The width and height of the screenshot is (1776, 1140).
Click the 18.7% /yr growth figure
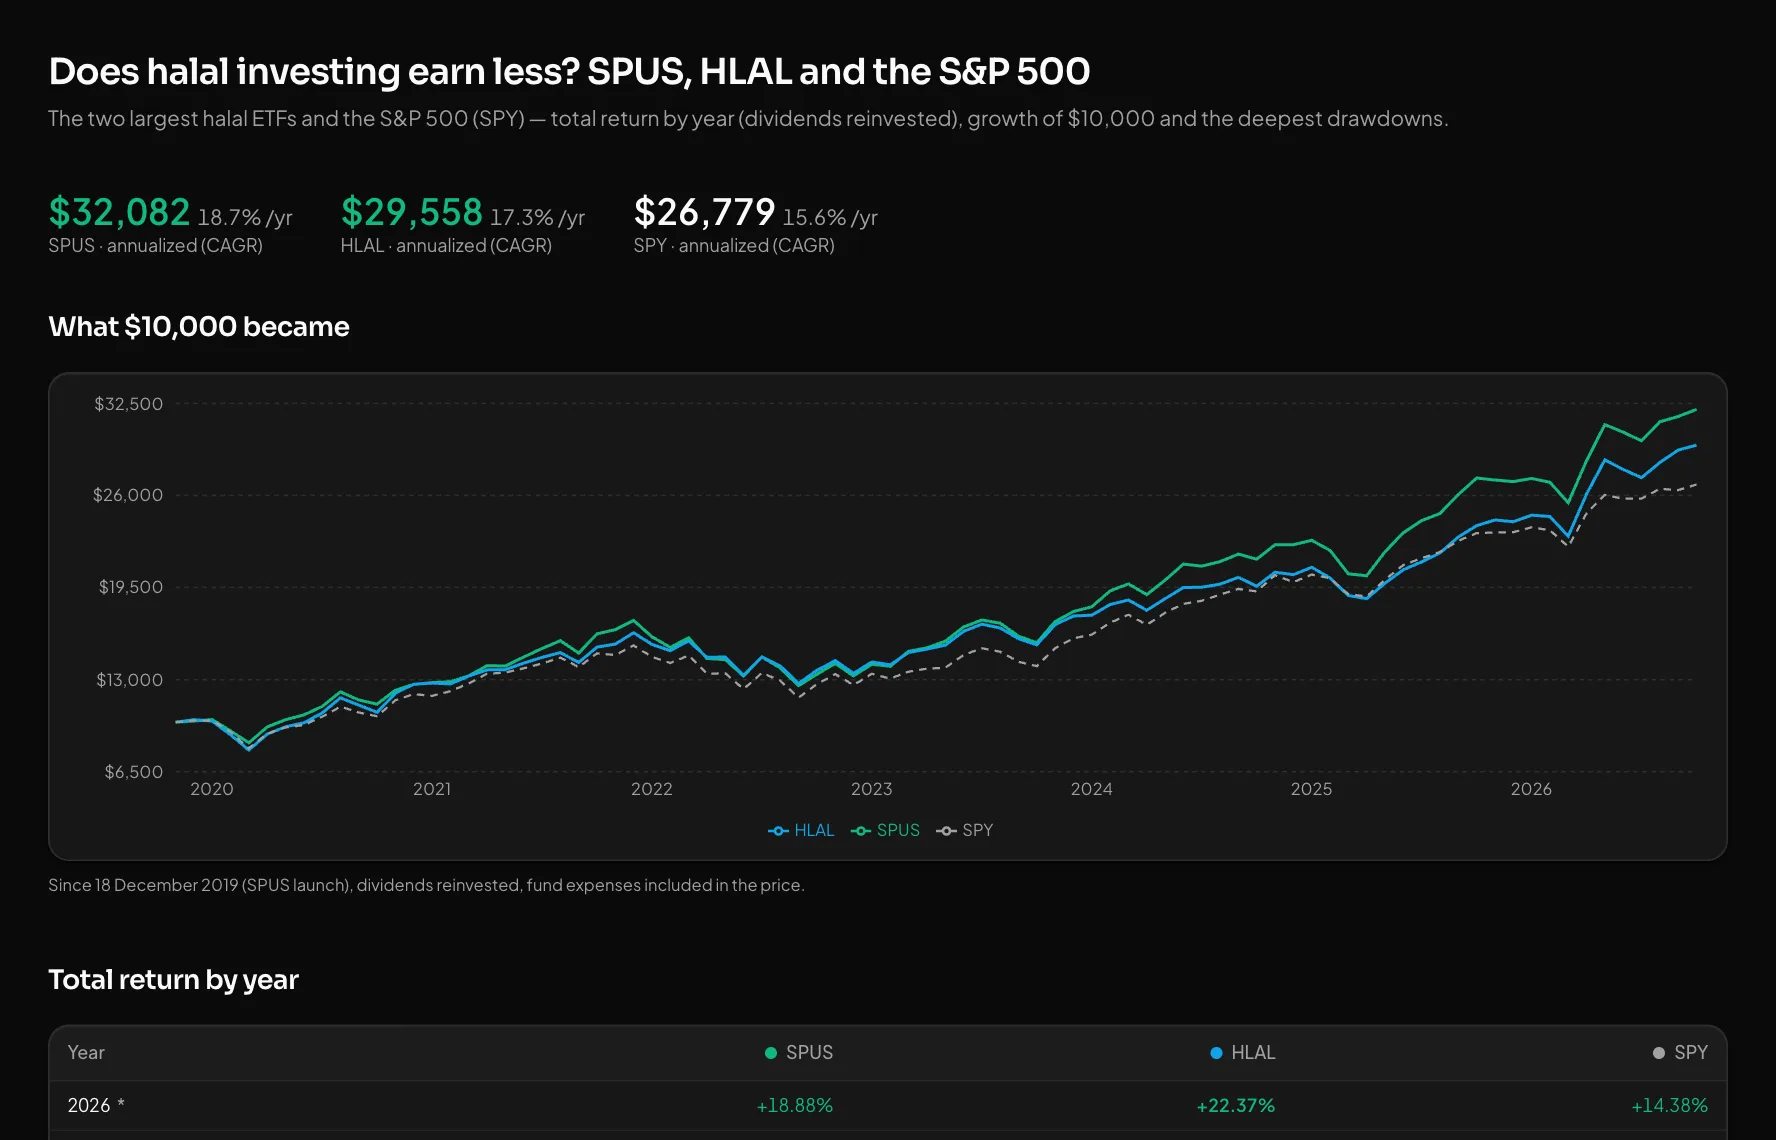245,217
